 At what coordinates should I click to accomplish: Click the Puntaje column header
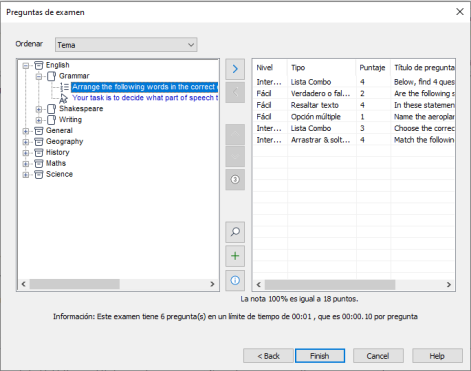pyautogui.click(x=373, y=68)
